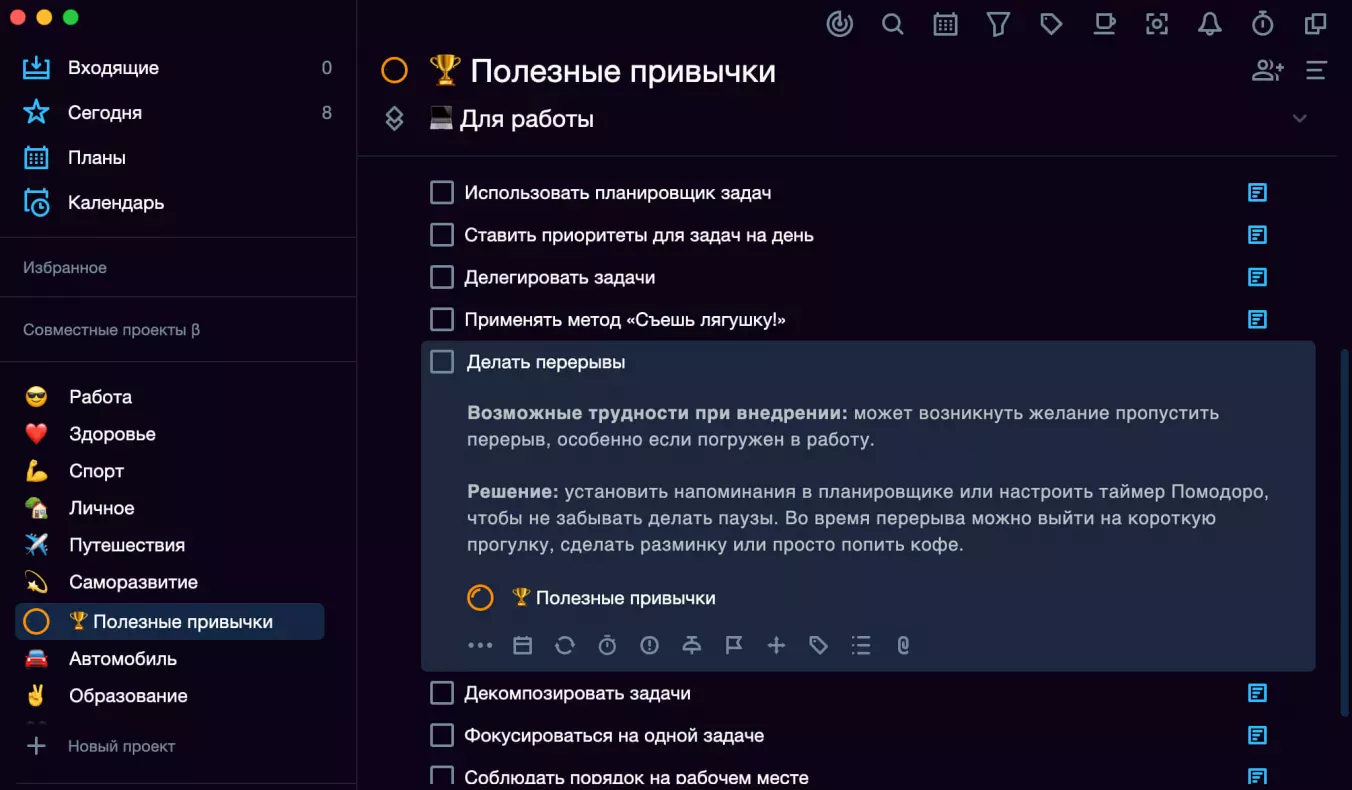Open notifications bell icon
The image size is (1352, 790).
click(x=1210, y=24)
